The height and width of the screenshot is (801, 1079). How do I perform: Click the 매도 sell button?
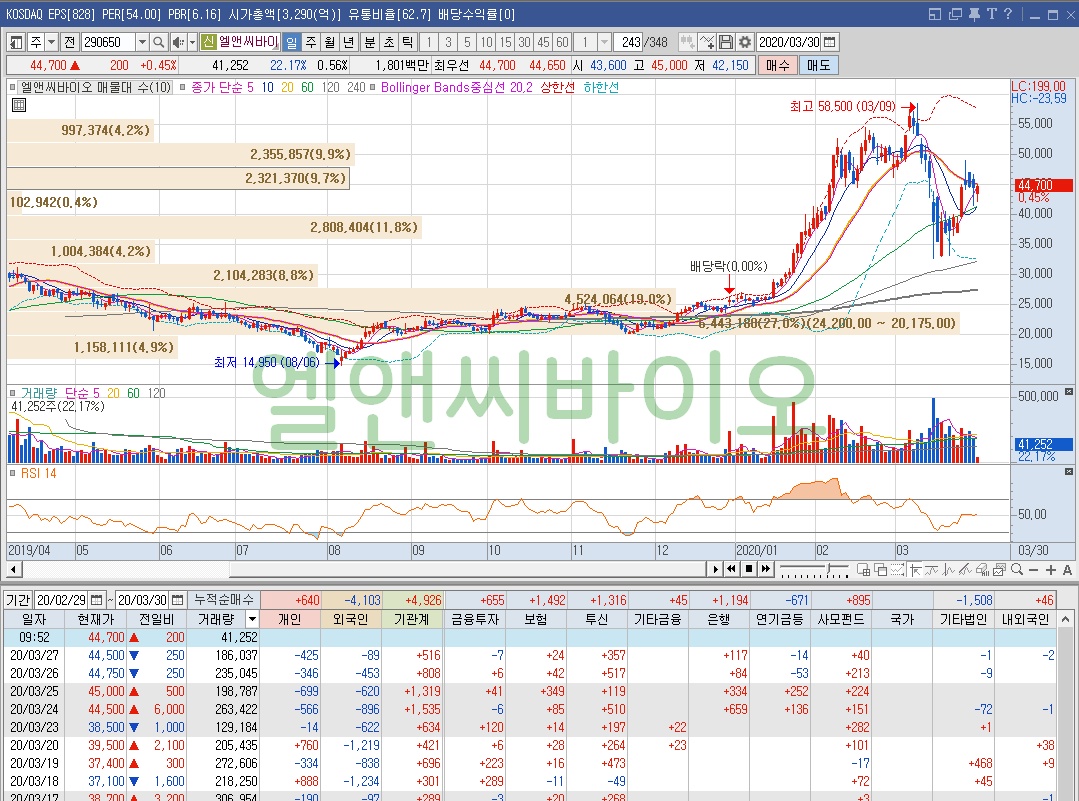click(818, 65)
